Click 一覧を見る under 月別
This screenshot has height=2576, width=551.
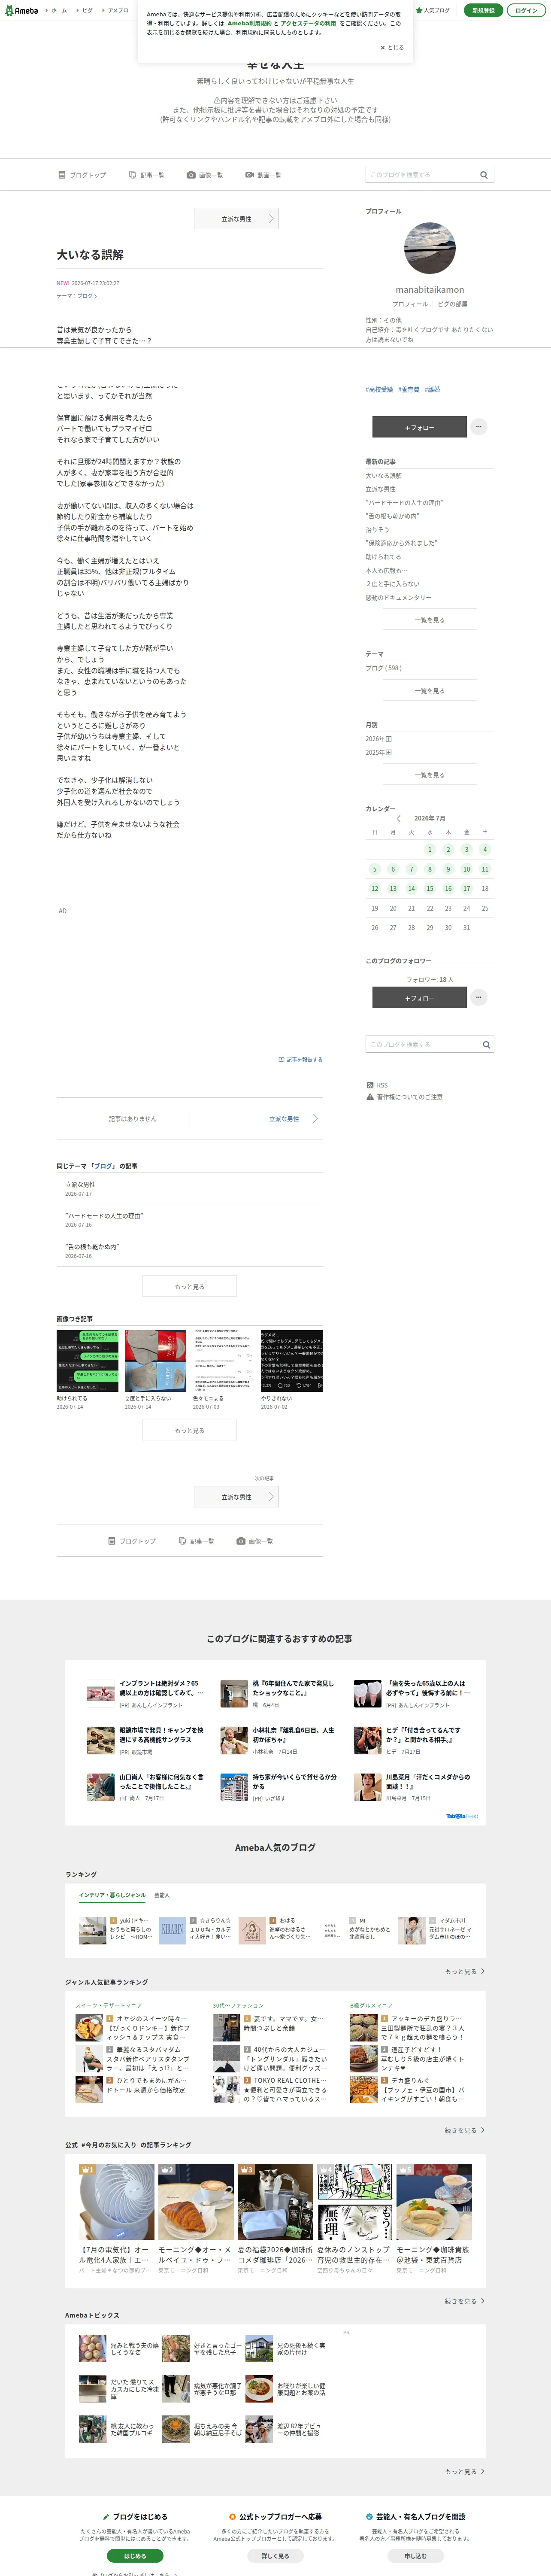click(430, 775)
